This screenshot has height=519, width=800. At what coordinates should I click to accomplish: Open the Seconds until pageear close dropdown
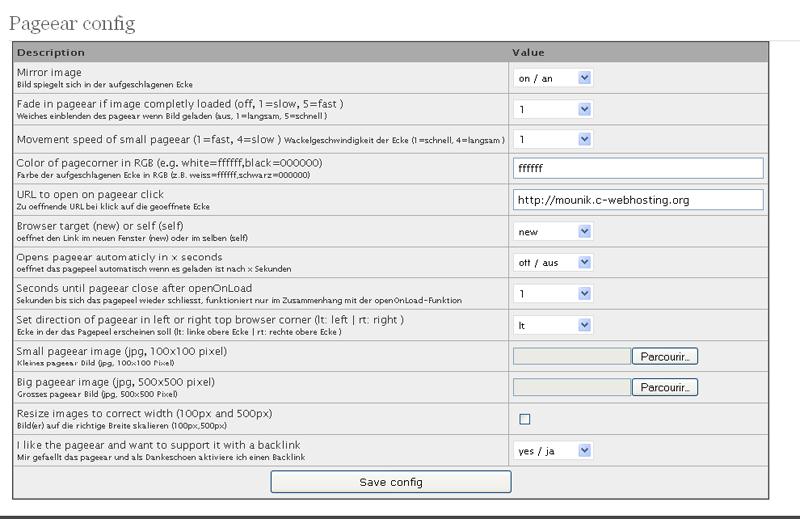[553, 294]
